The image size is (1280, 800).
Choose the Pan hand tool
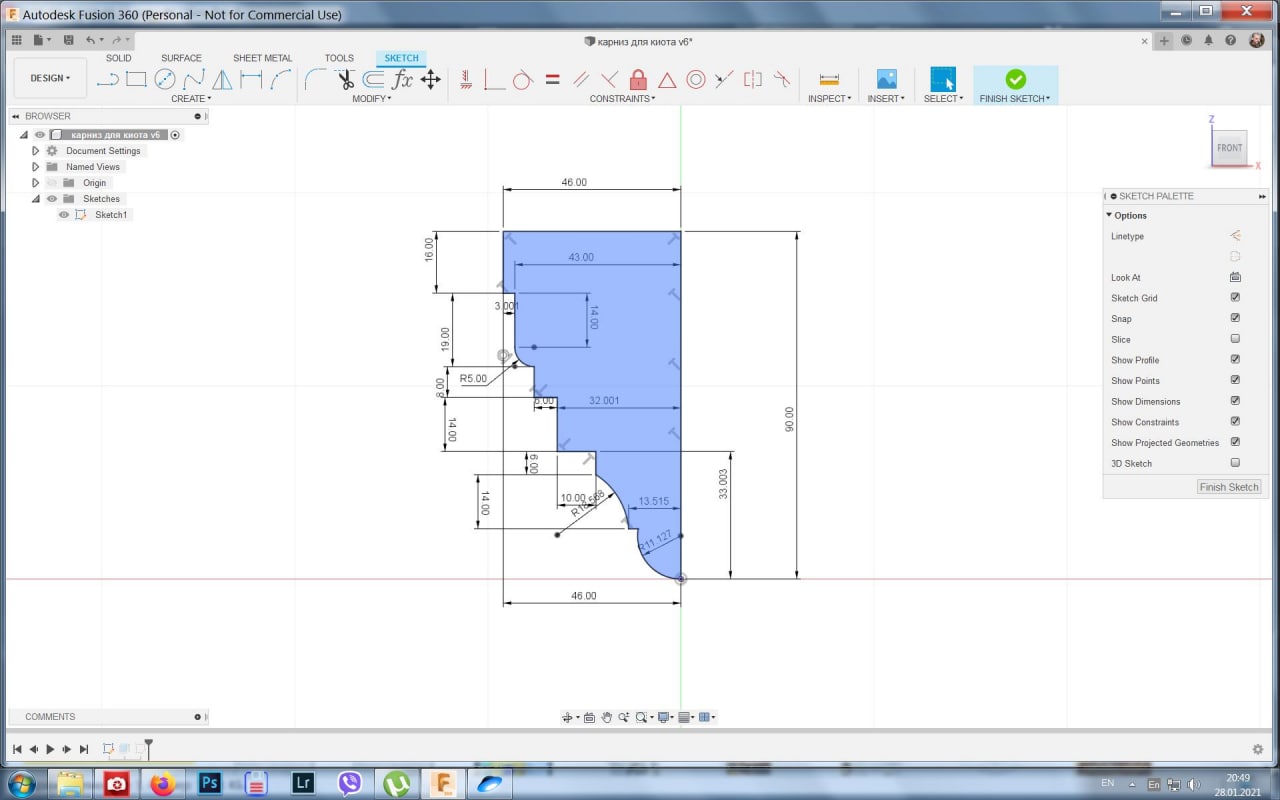(606, 717)
